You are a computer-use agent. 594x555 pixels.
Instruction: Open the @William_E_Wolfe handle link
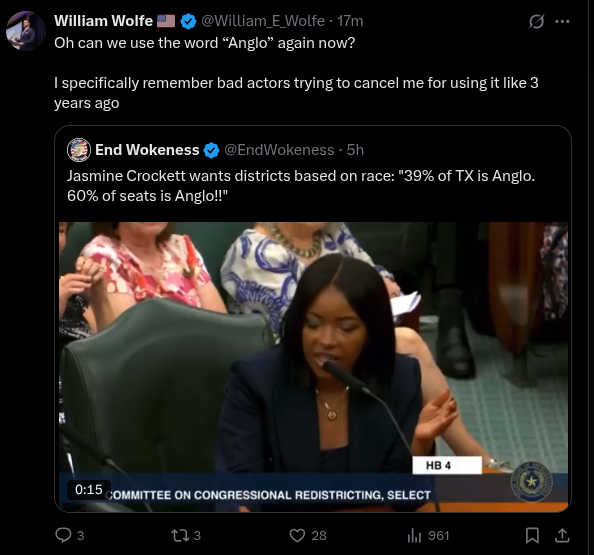point(263,21)
